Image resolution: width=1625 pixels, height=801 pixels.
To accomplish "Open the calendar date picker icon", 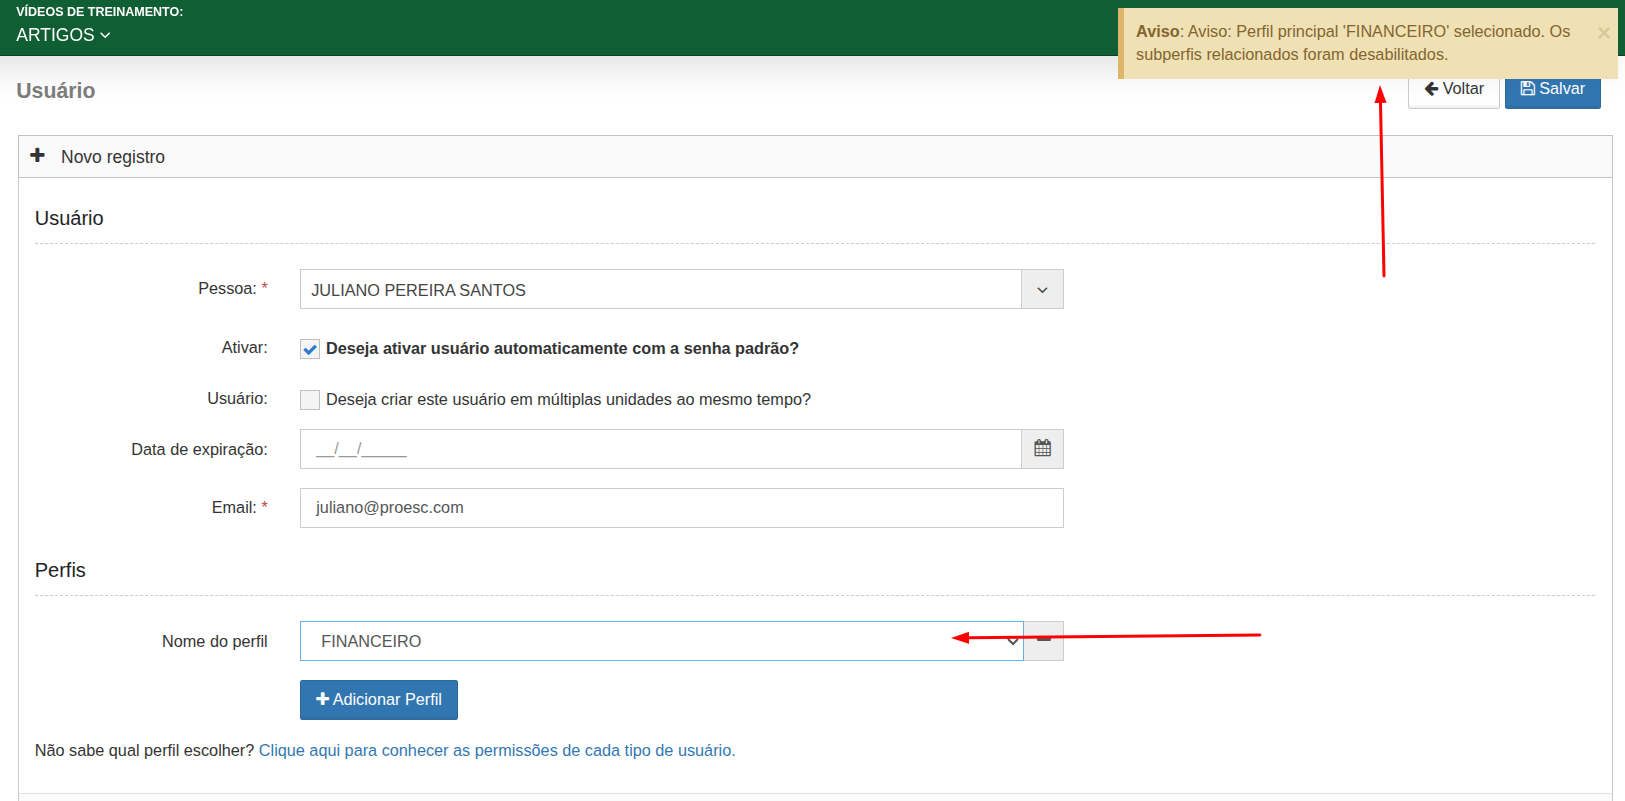I will (x=1042, y=449).
